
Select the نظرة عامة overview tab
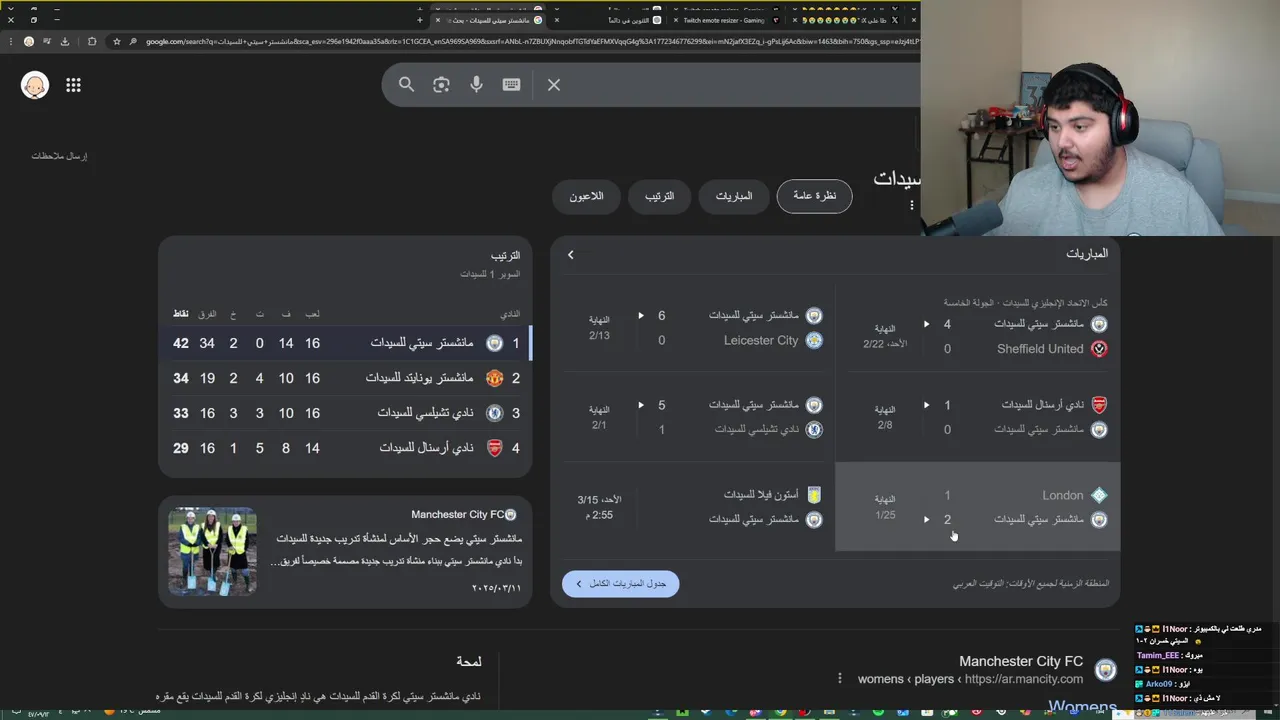pyautogui.click(x=814, y=196)
